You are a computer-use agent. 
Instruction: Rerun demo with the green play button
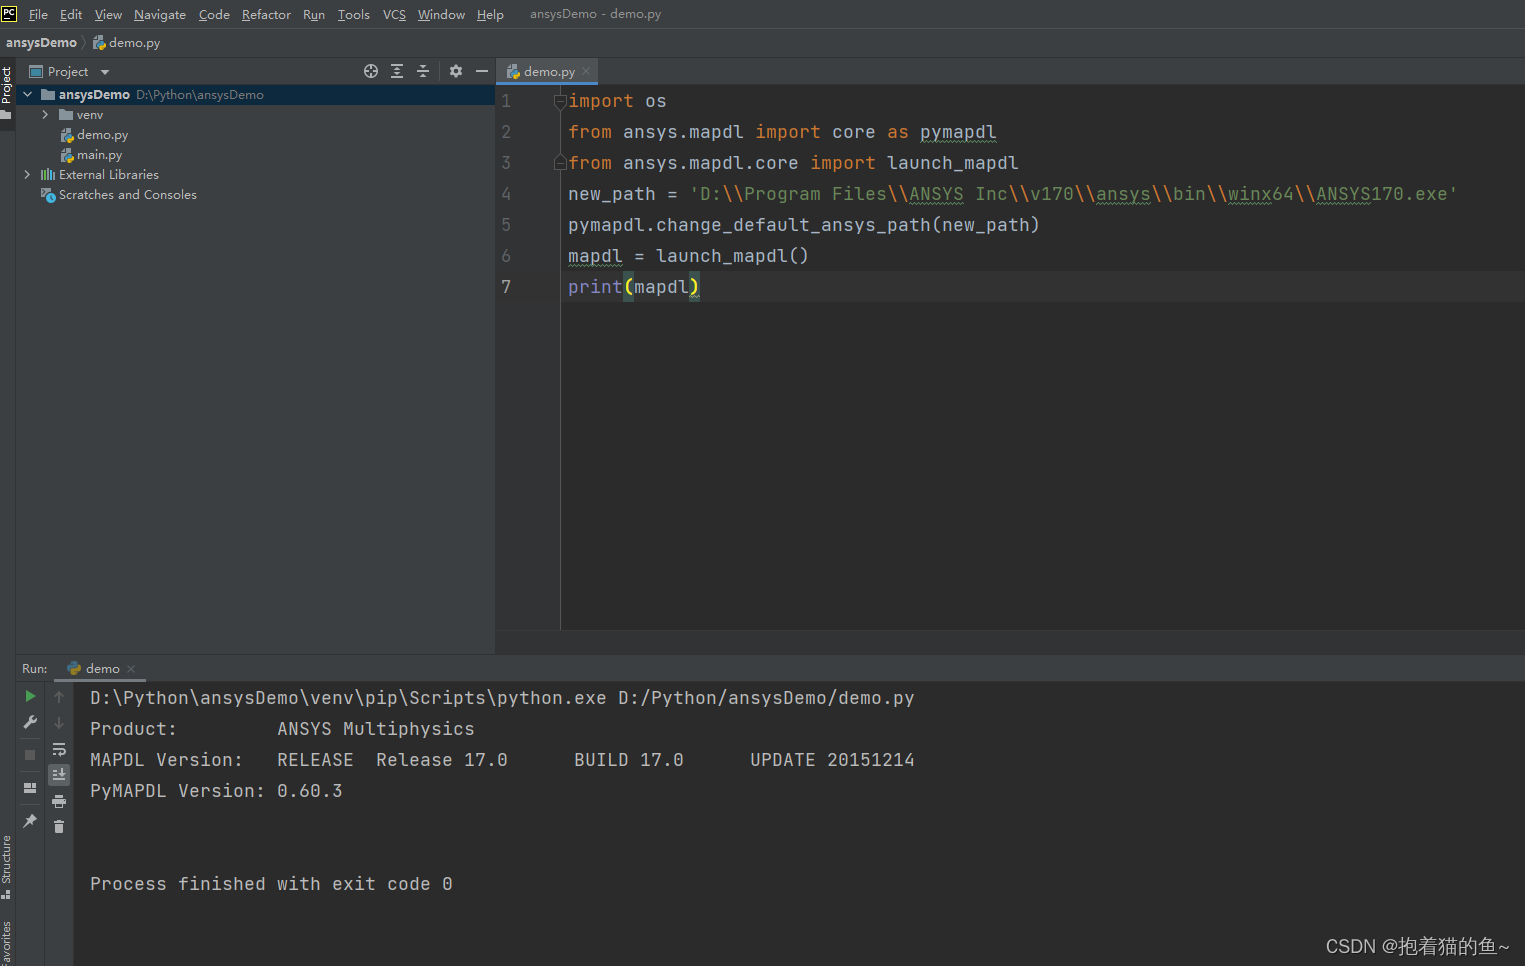30,696
